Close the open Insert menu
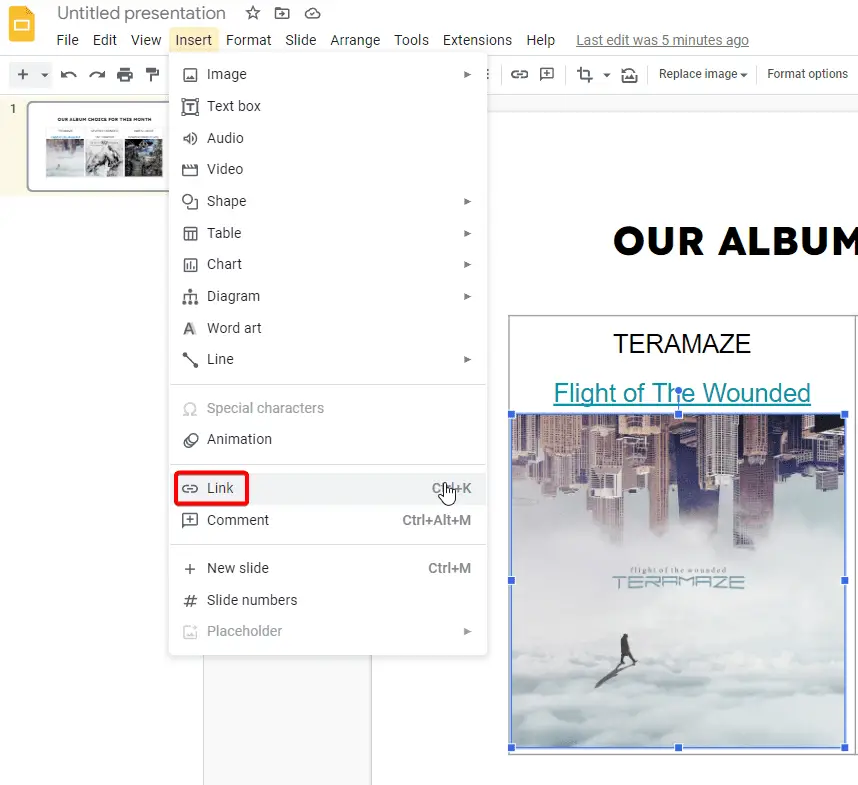This screenshot has height=785, width=858. coord(194,40)
